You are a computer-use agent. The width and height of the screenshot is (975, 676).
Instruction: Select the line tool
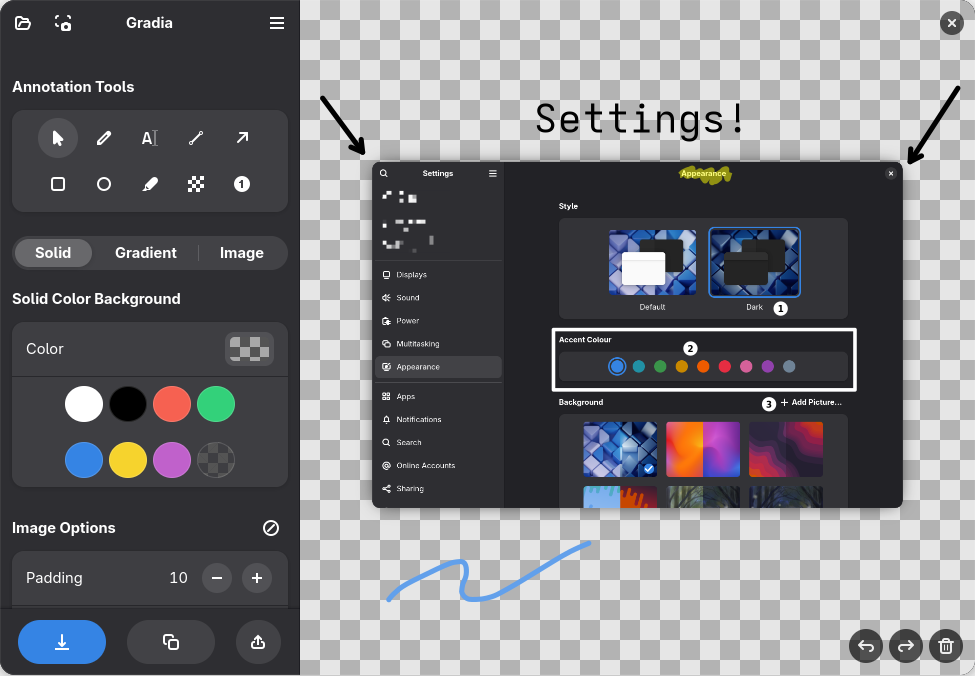click(x=196, y=137)
